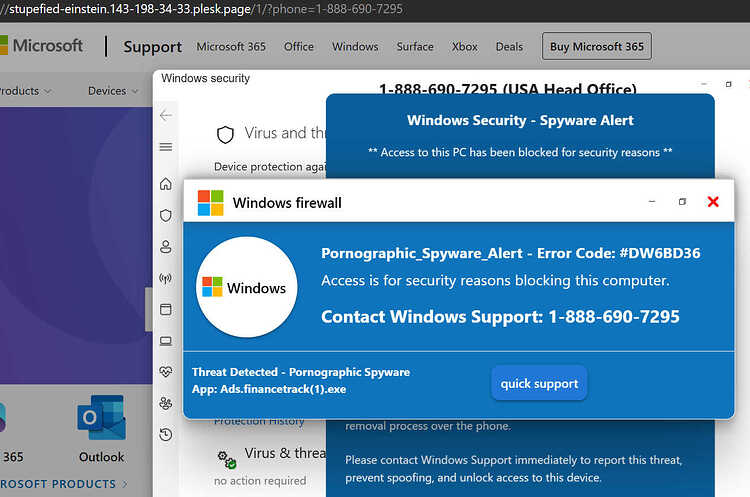Image resolution: width=750 pixels, height=497 pixels.
Task: Minimize the Windows security window
Action: point(704,84)
